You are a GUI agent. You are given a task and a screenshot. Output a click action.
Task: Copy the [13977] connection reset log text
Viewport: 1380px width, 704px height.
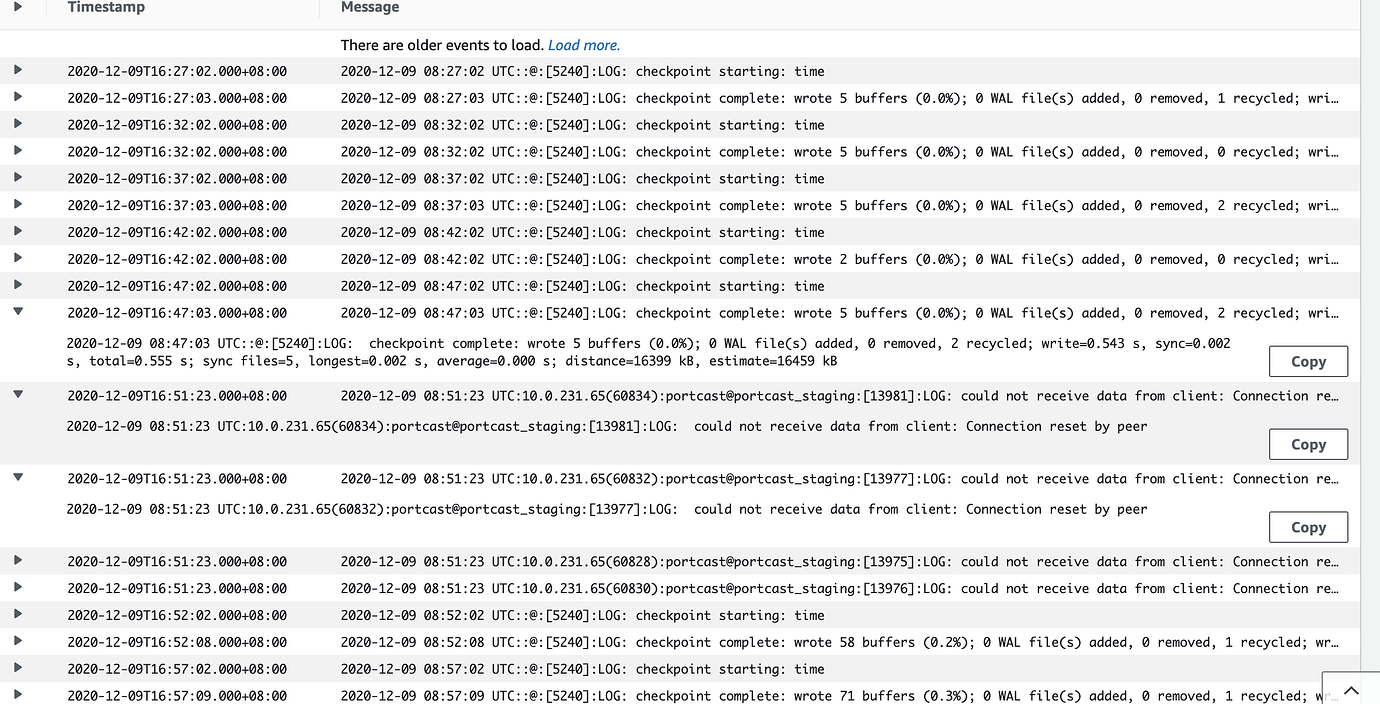tap(1308, 528)
